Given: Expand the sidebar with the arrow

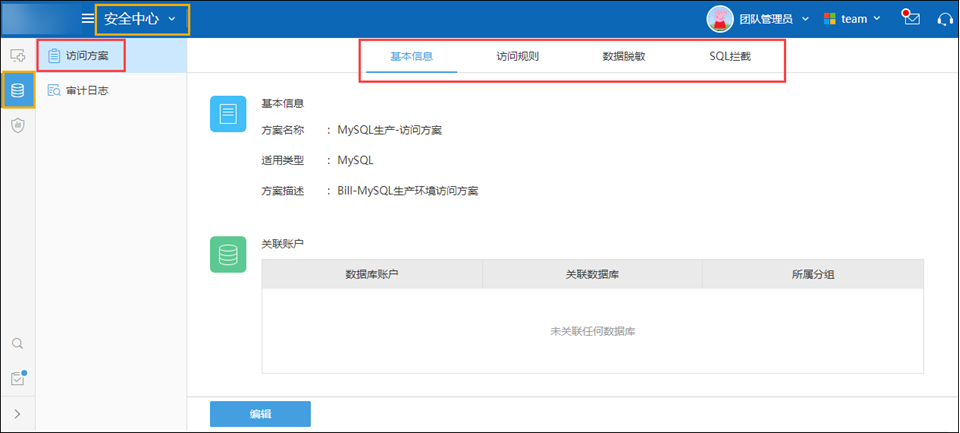Looking at the screenshot, I should (17, 414).
